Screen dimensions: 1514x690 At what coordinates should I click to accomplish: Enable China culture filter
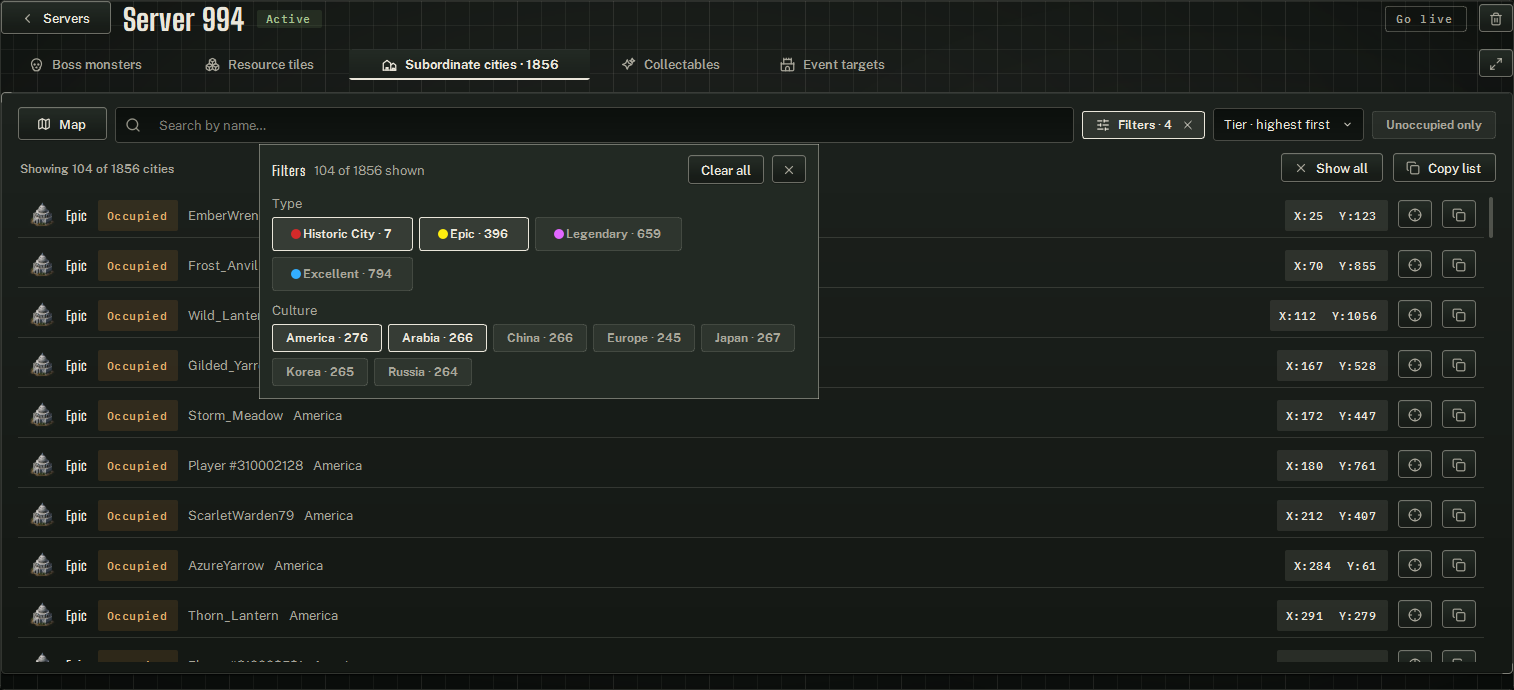tap(540, 338)
